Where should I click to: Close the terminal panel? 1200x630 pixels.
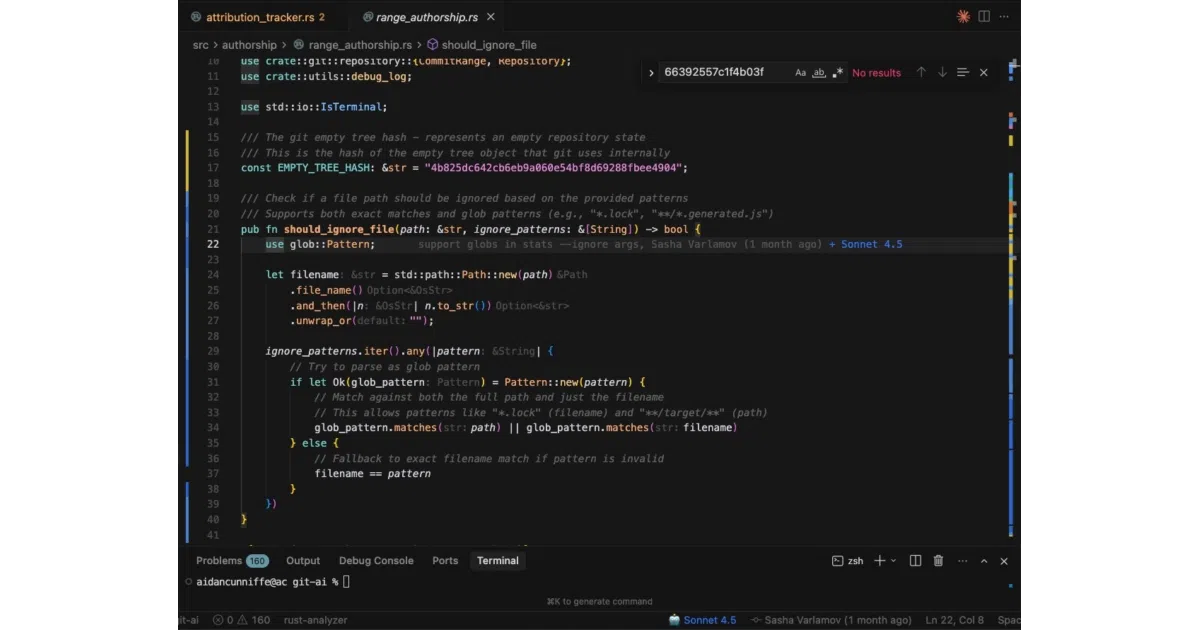coord(1004,561)
